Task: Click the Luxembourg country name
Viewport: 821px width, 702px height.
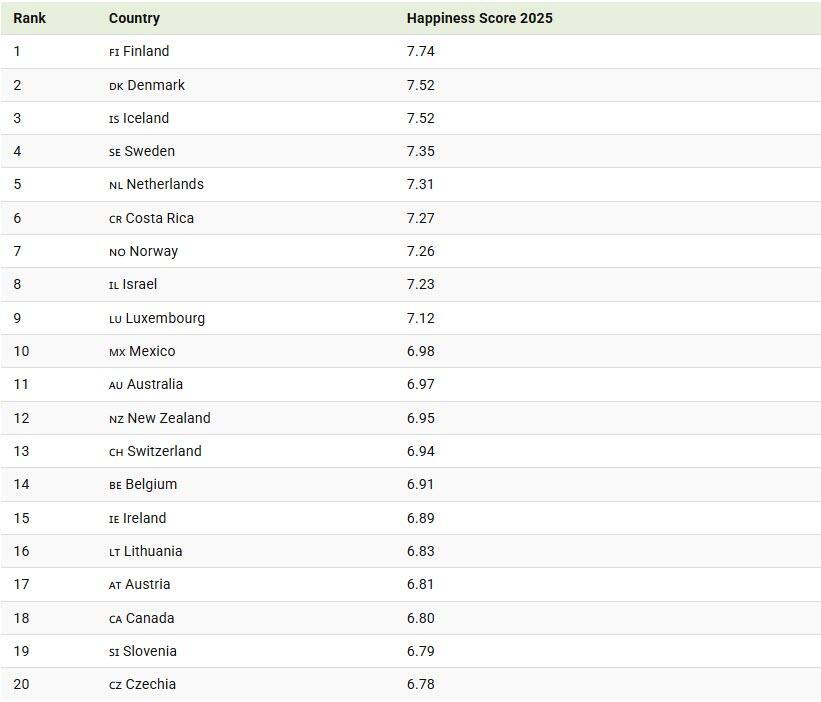Action: click(165, 318)
